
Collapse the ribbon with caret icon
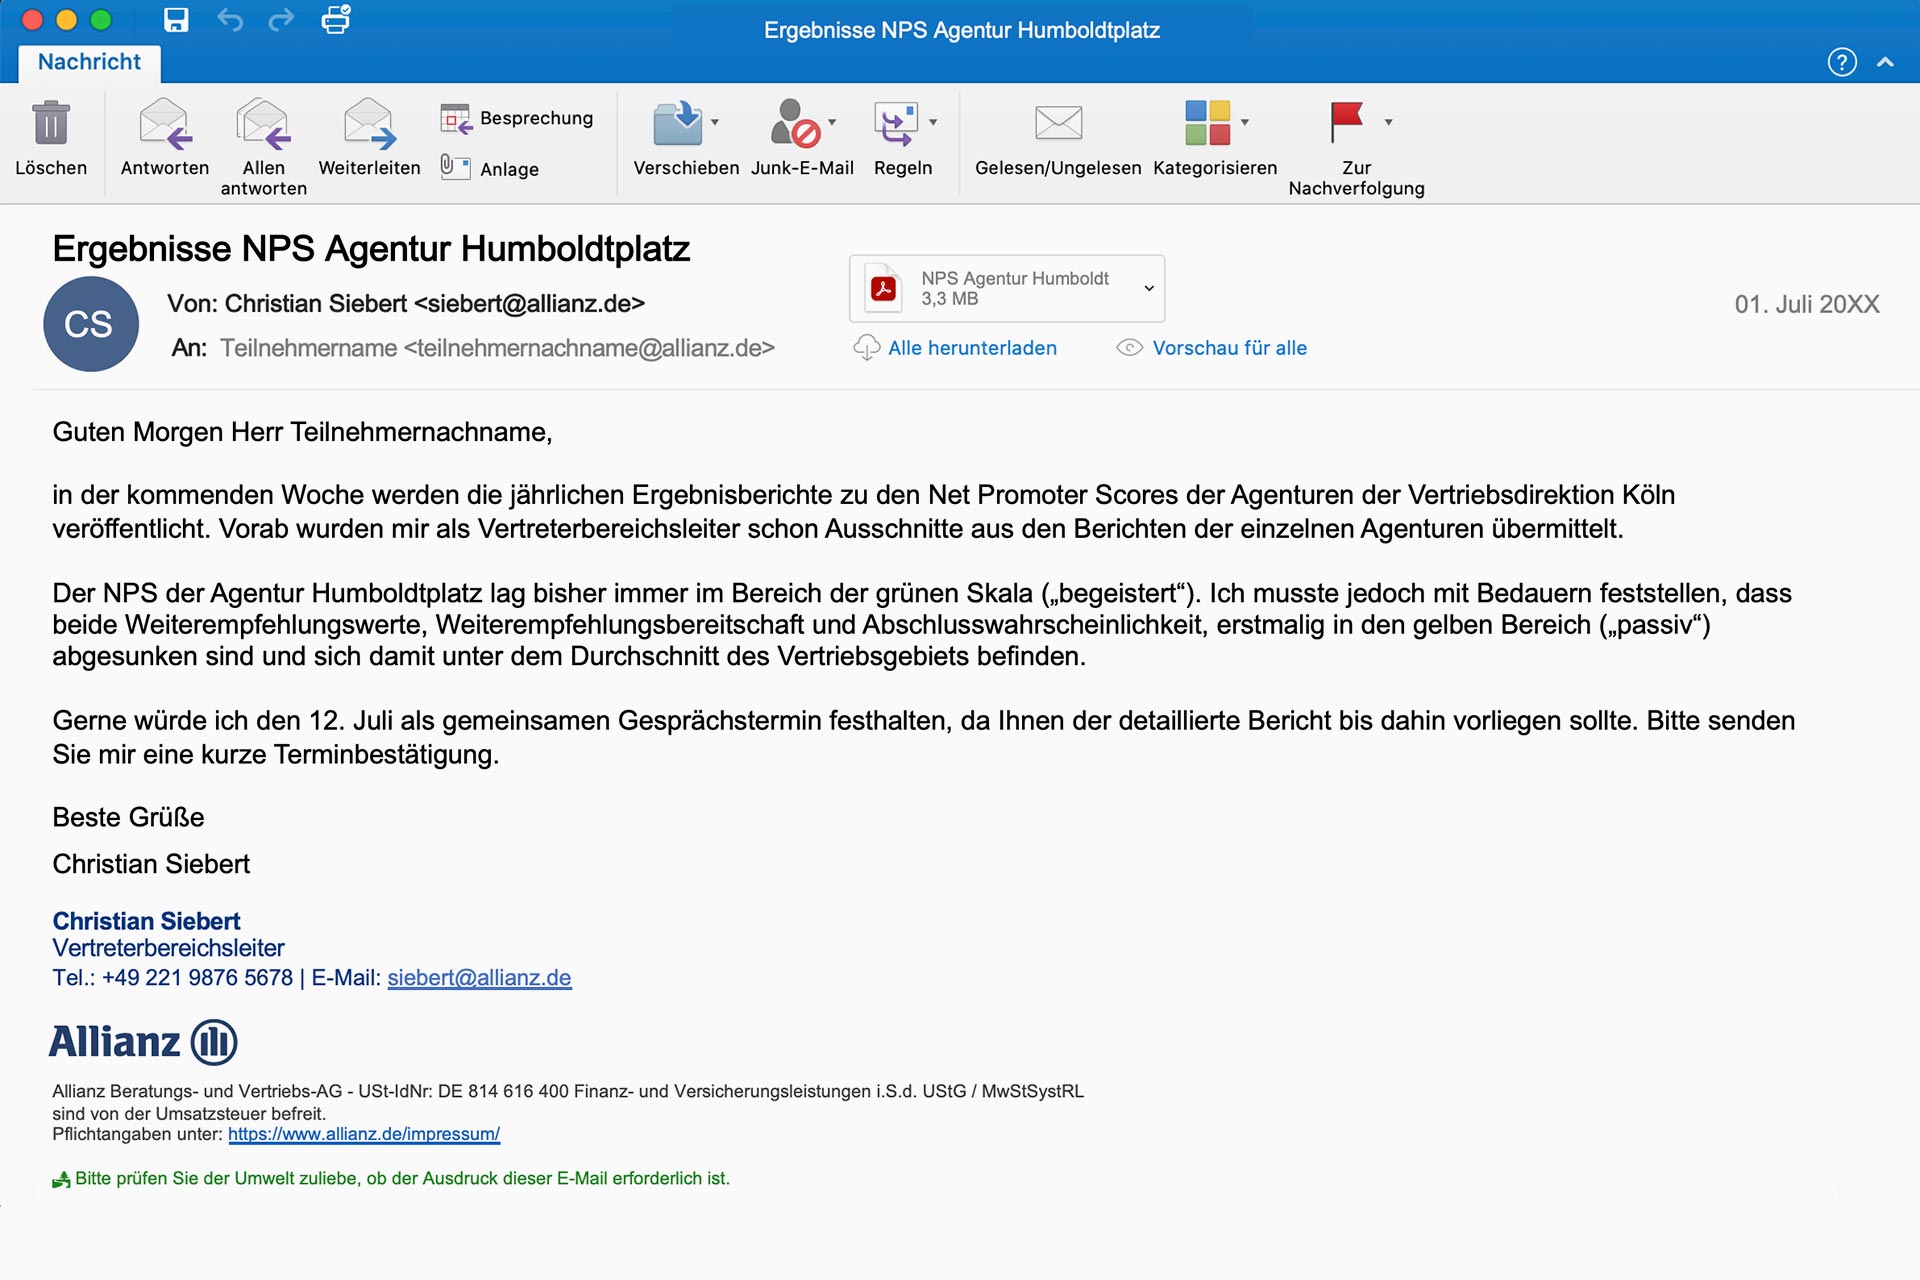pyautogui.click(x=1885, y=62)
